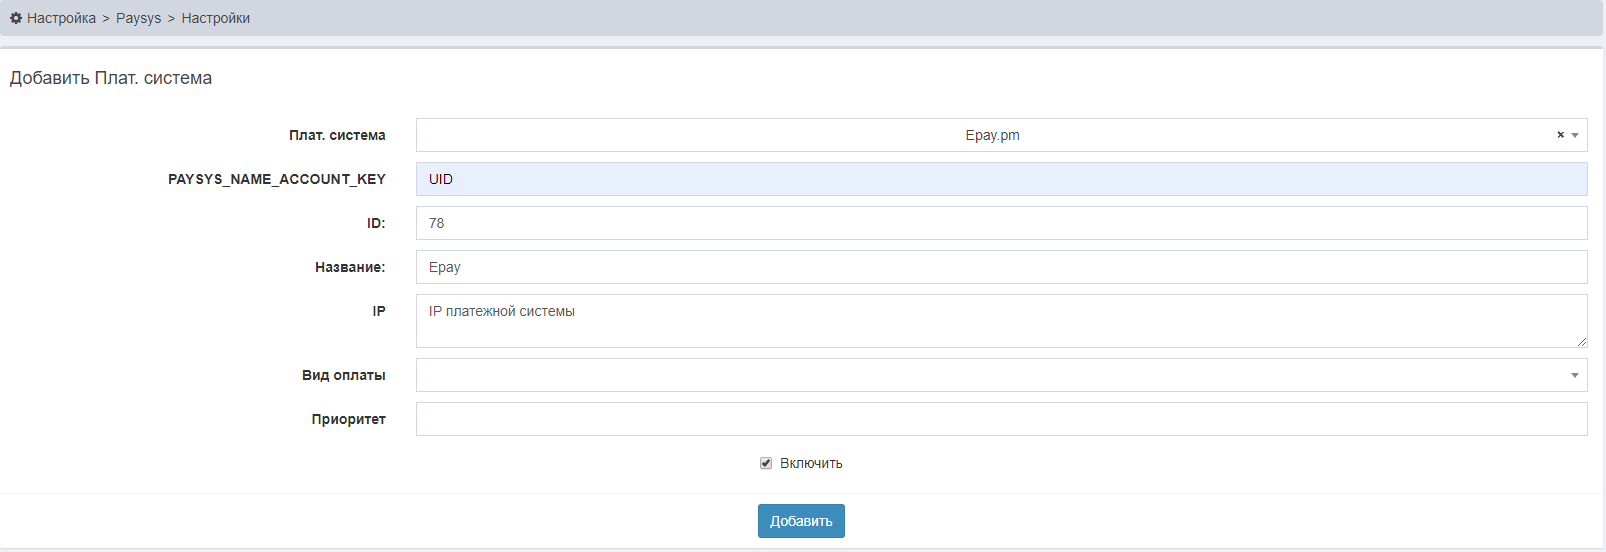The height and width of the screenshot is (552, 1606).
Task: Open the Настройка breadcrumb item
Action: pyautogui.click(x=61, y=18)
